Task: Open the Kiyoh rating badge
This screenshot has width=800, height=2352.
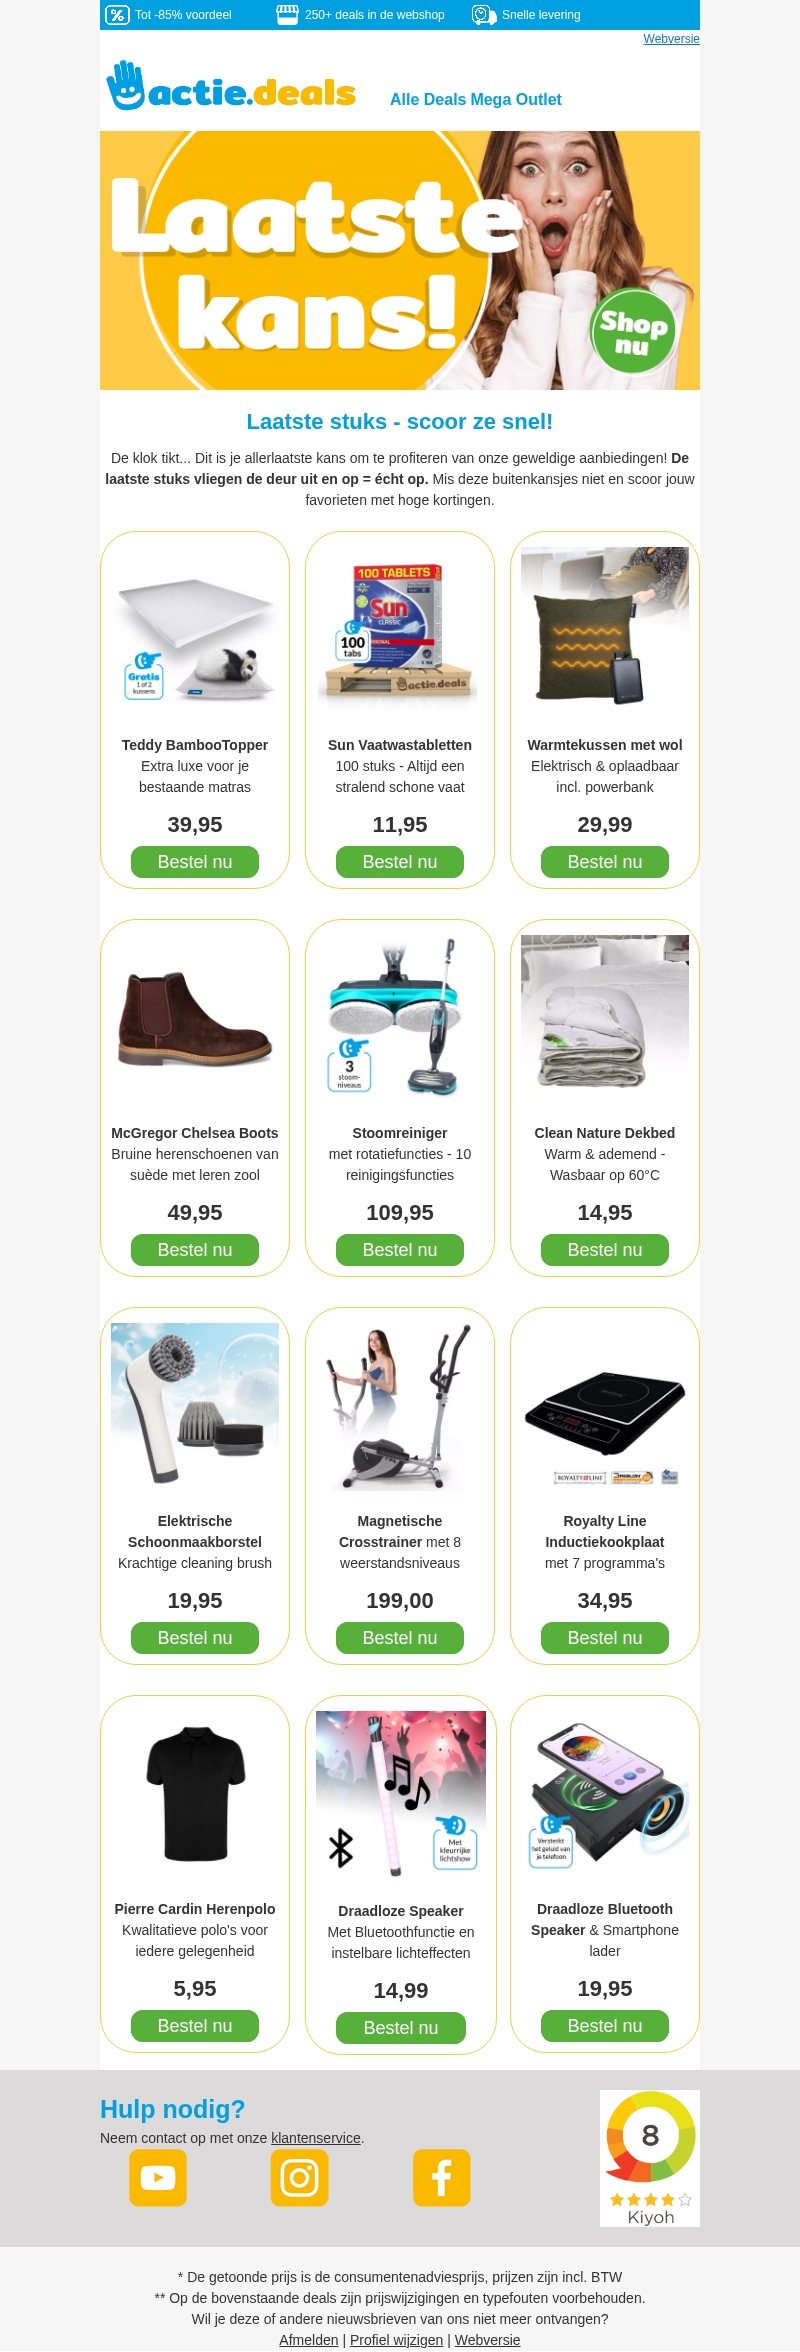Action: tap(650, 2158)
